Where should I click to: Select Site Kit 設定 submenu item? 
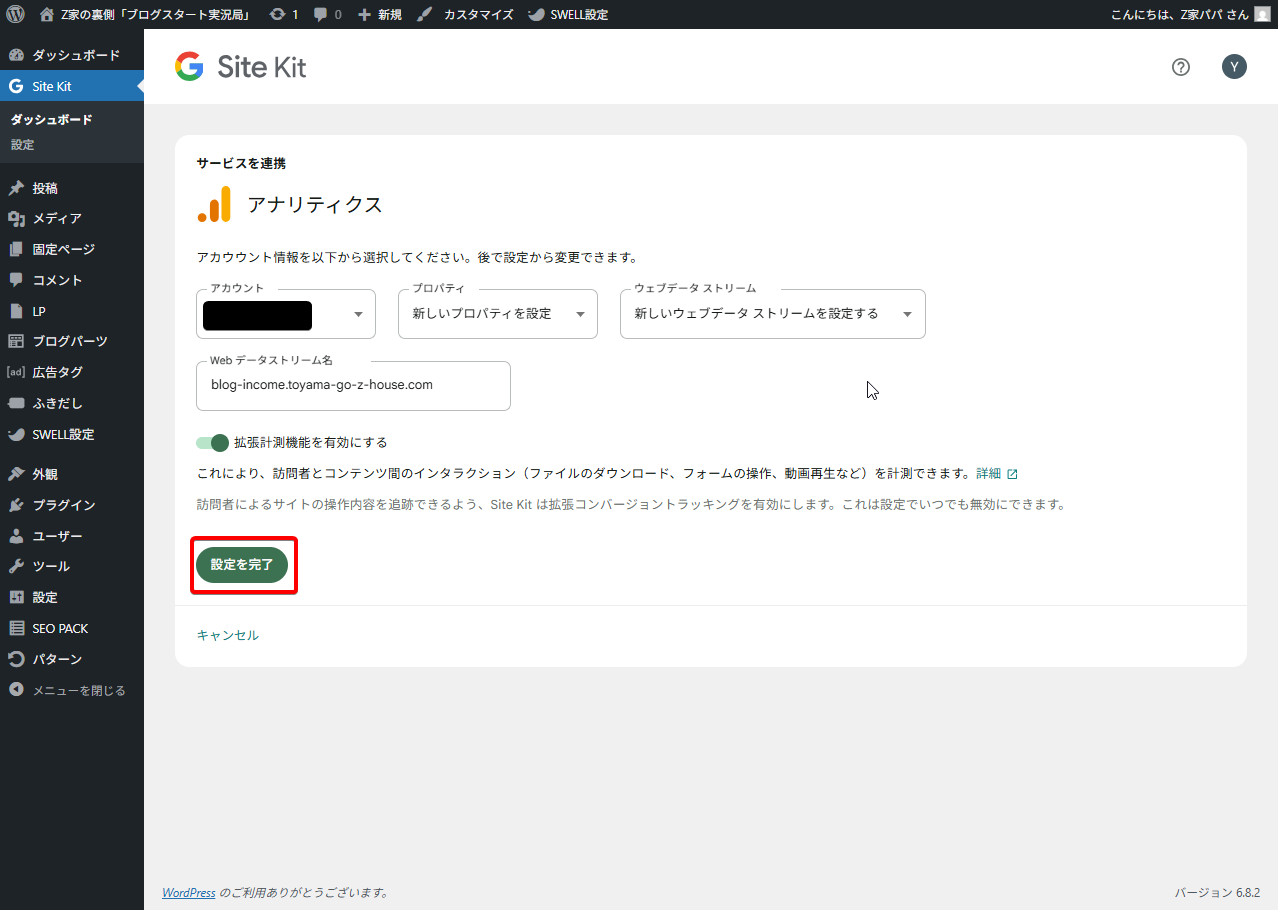click(x=23, y=145)
